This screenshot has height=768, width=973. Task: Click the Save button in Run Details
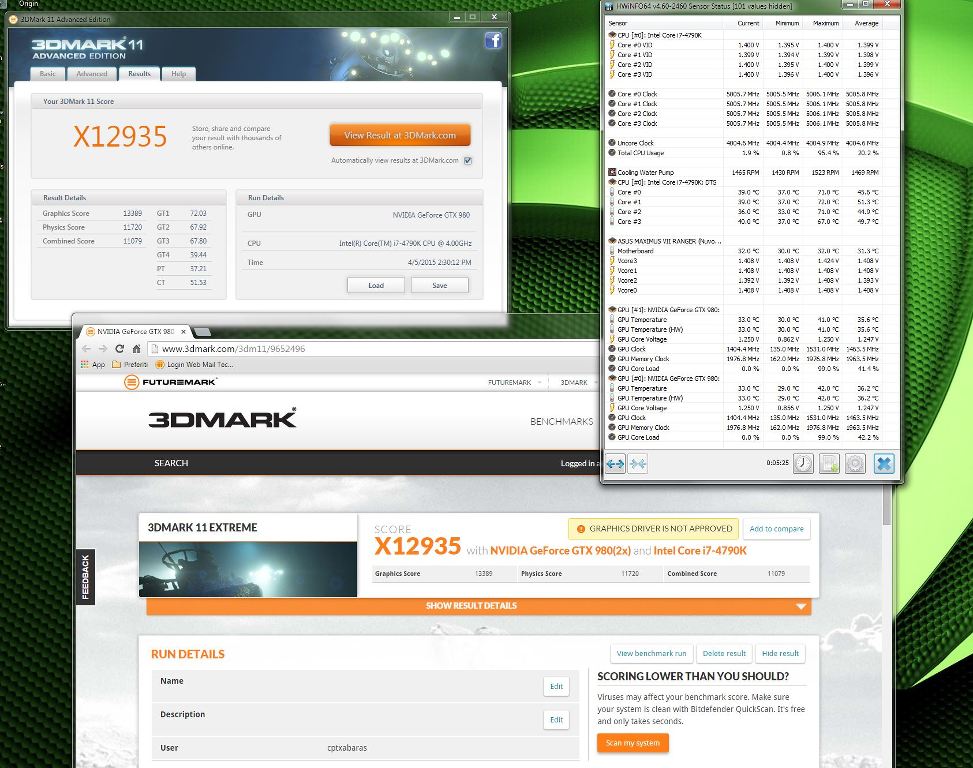439,285
